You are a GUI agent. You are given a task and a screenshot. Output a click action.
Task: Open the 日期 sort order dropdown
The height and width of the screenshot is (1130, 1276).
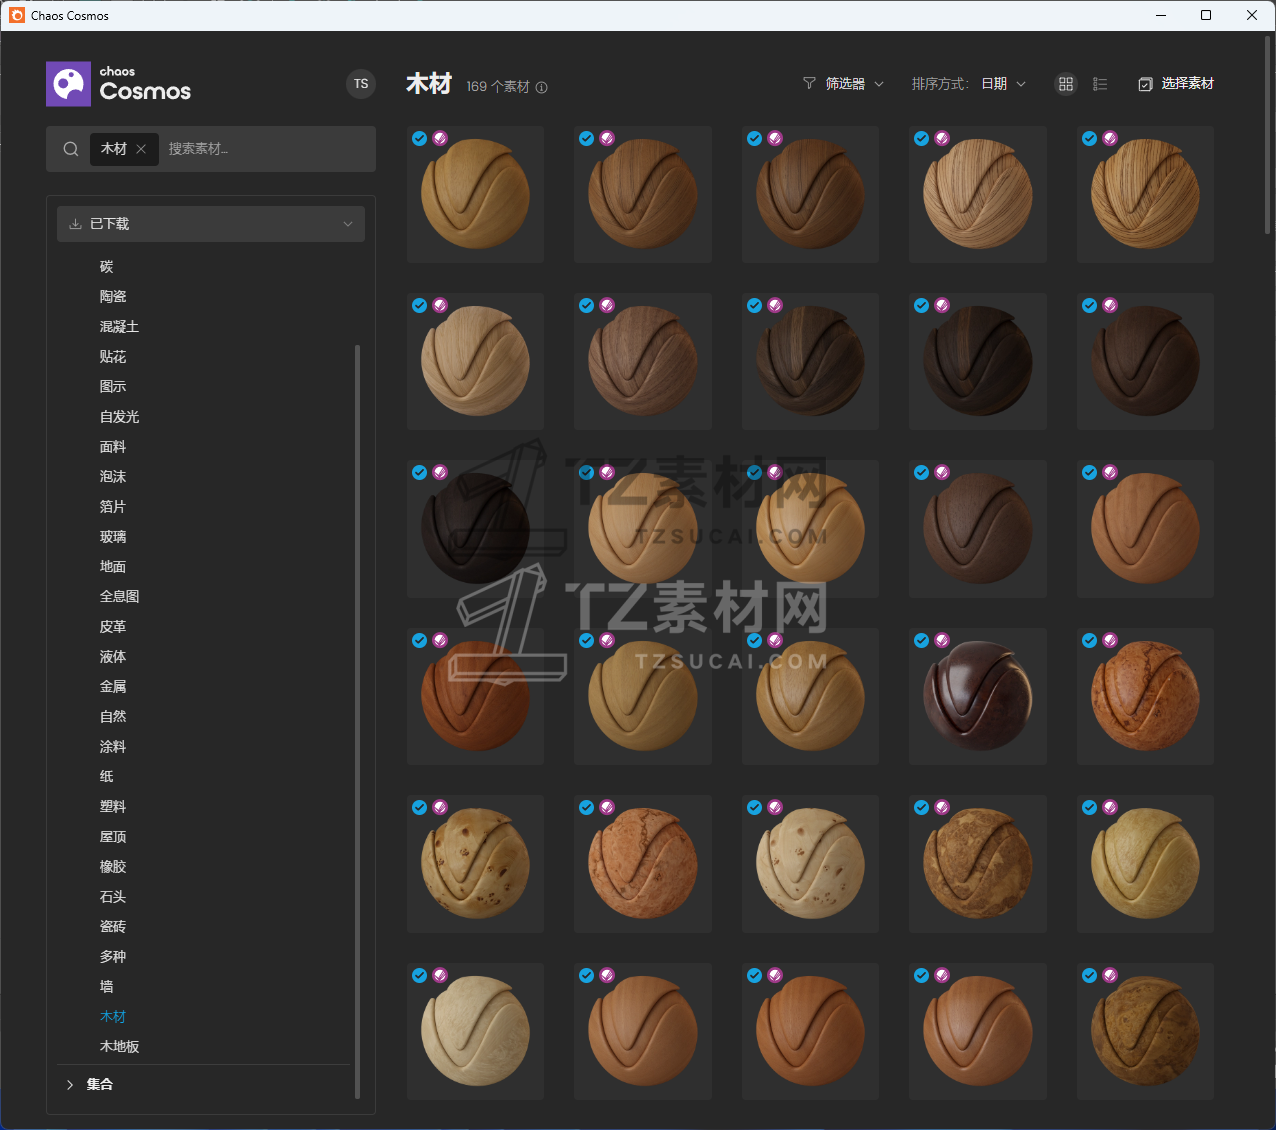point(1003,84)
